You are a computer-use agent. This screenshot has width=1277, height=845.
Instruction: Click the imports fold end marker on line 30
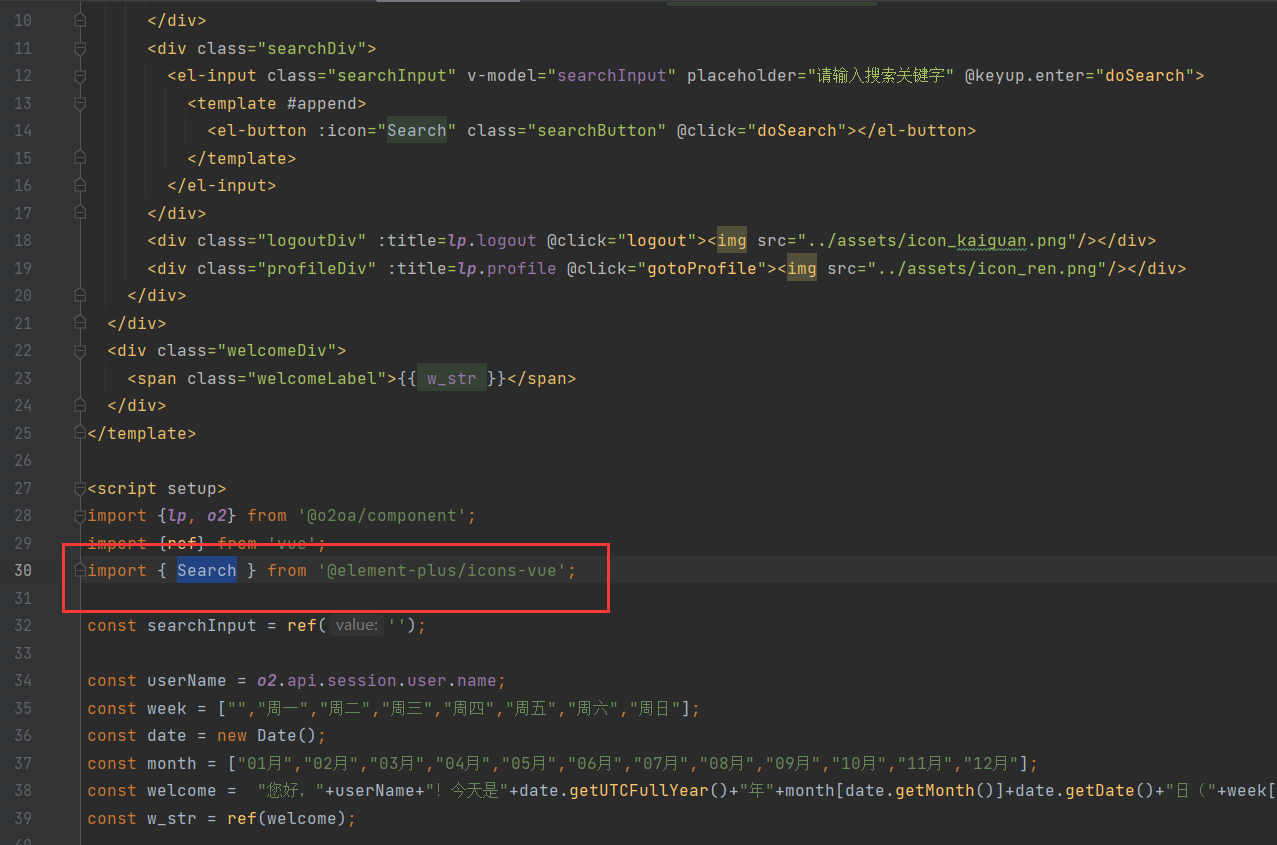coord(80,570)
